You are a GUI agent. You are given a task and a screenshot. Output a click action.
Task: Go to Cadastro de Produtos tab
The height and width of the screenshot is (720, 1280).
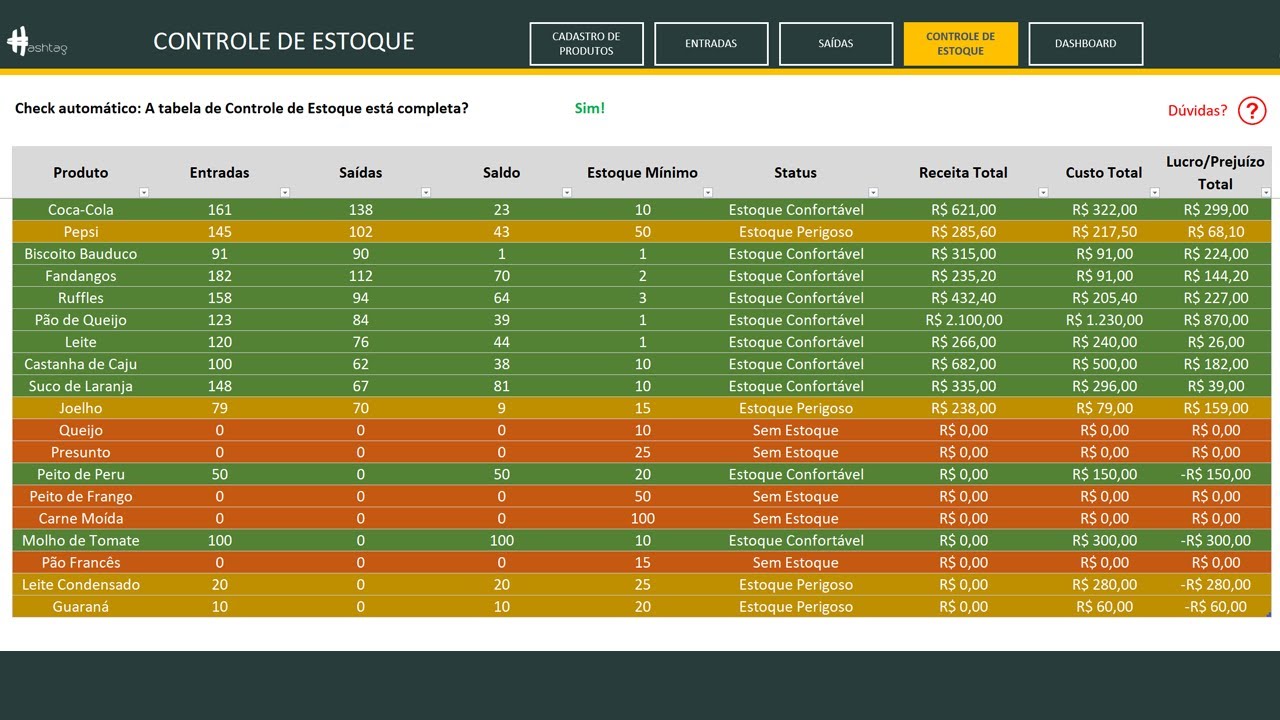coord(586,44)
